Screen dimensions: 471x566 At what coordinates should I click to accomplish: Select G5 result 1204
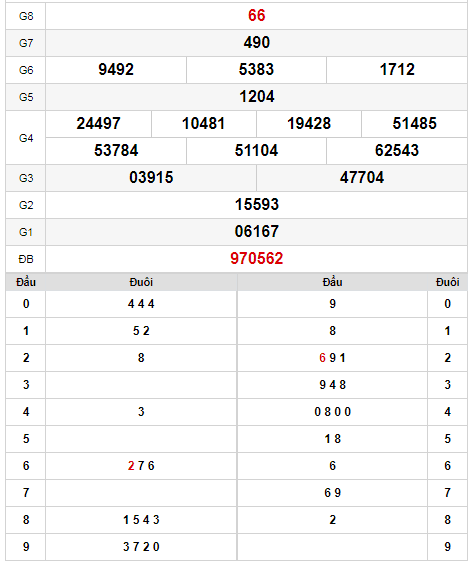click(257, 97)
